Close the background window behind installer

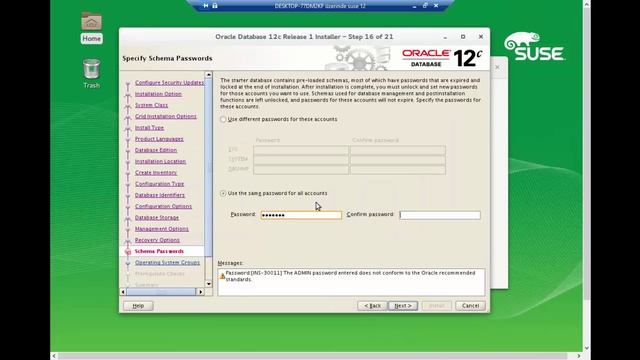pyautogui.click(x=497, y=67)
